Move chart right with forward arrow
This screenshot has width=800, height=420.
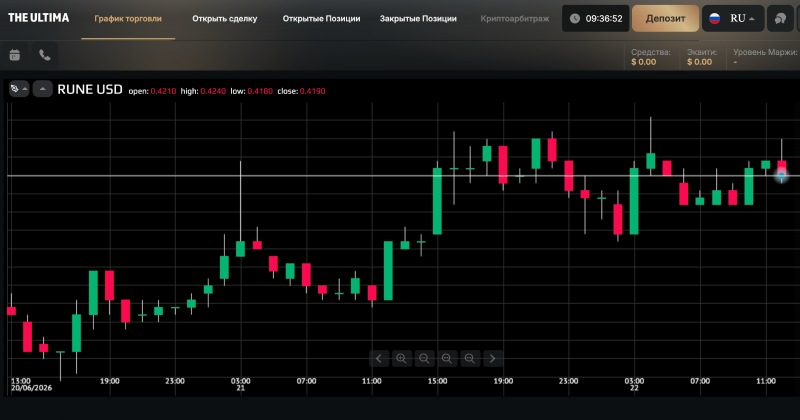492,358
